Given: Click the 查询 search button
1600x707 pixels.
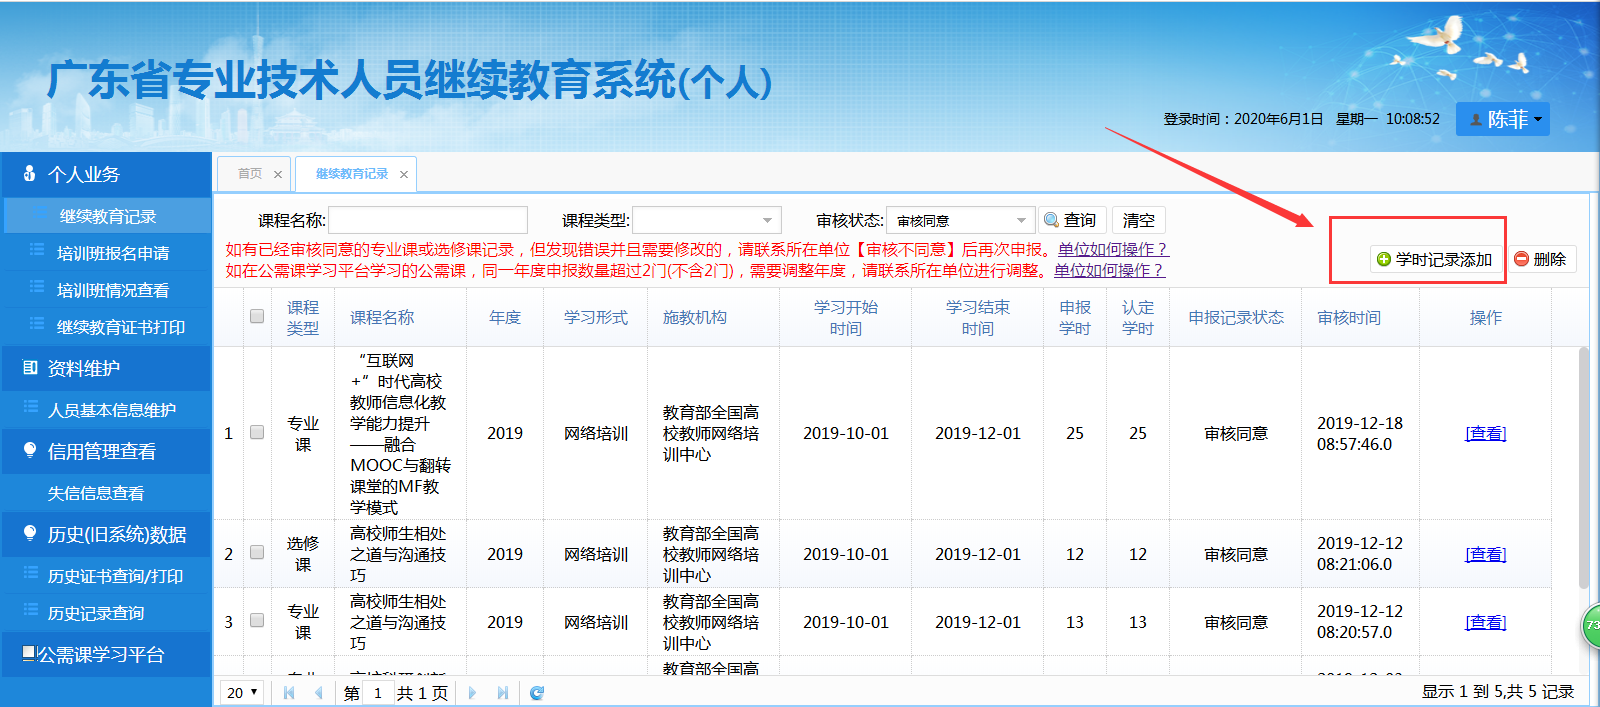Looking at the screenshot, I should pyautogui.click(x=1072, y=220).
